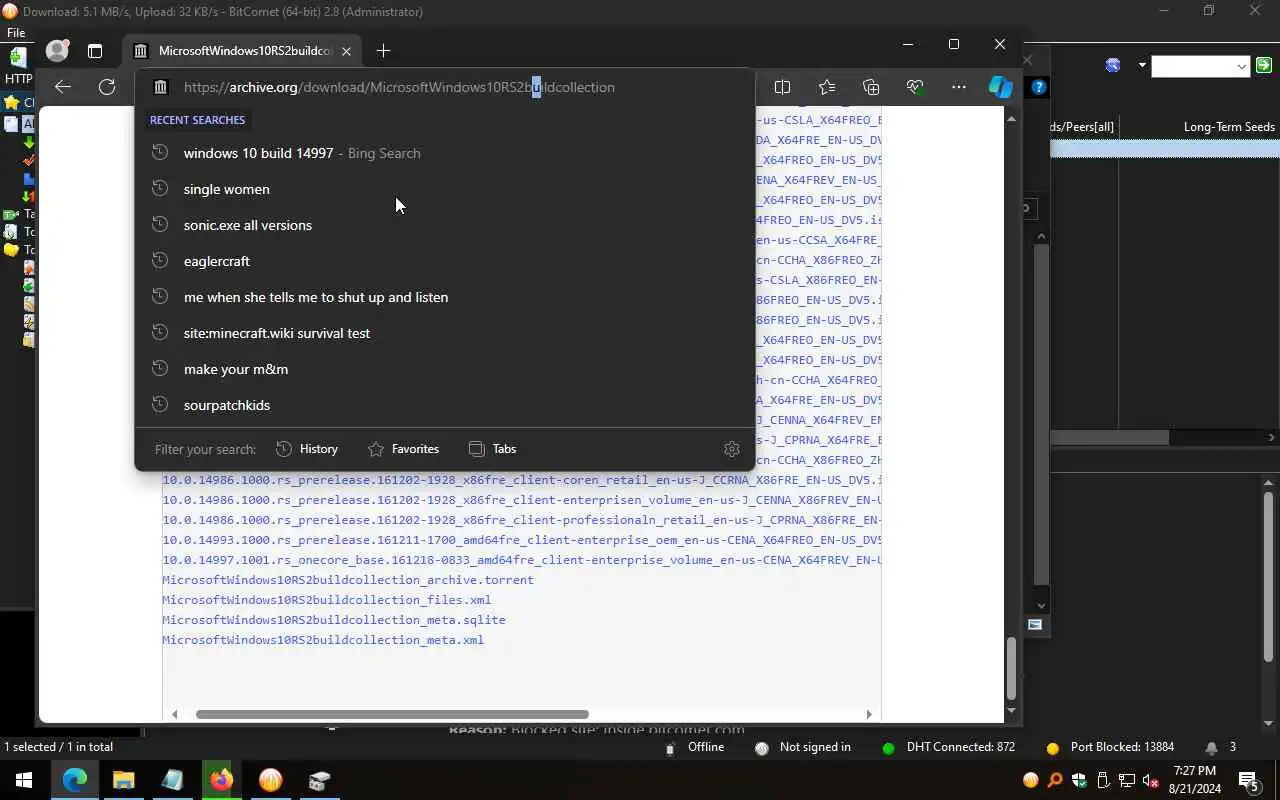The width and height of the screenshot is (1280, 800).
Task: Click page horizontal scroll right arrow
Action: tap(869, 714)
